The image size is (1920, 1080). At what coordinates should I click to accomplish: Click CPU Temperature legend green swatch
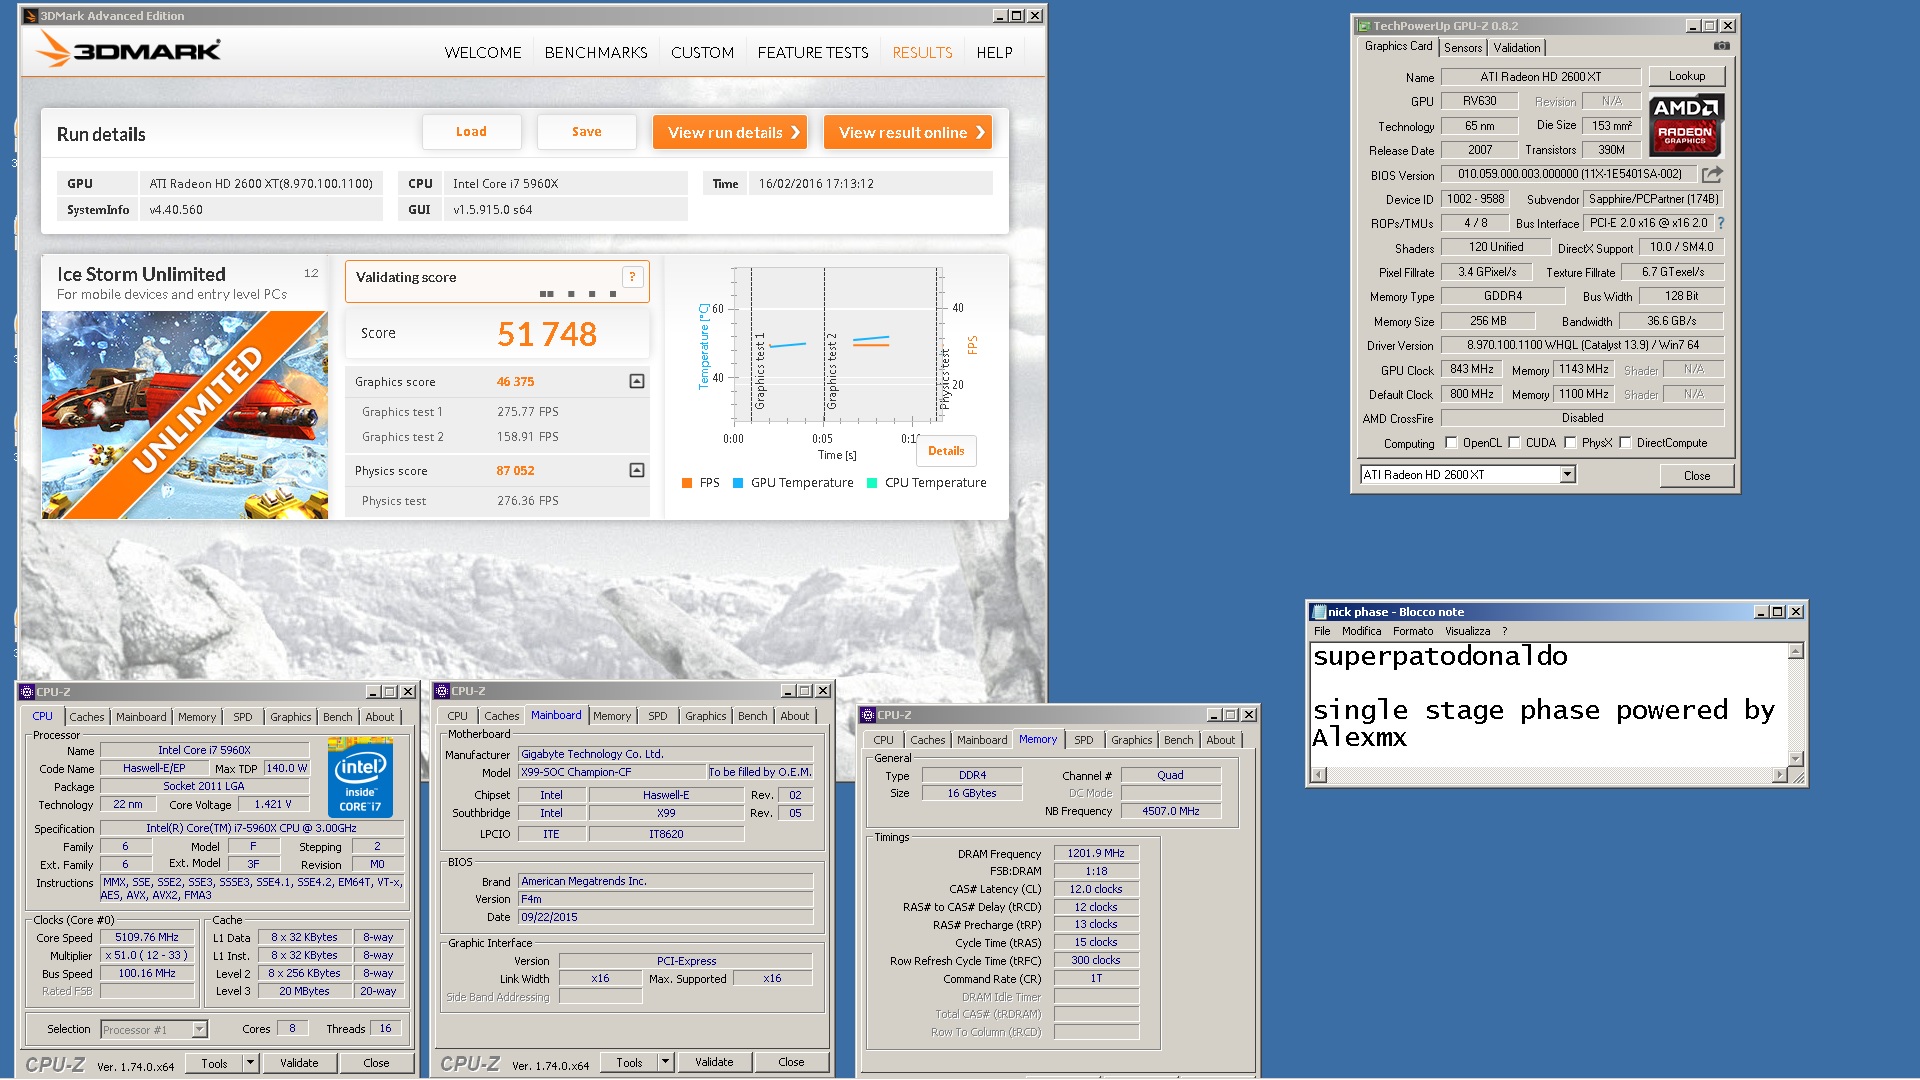(x=872, y=483)
